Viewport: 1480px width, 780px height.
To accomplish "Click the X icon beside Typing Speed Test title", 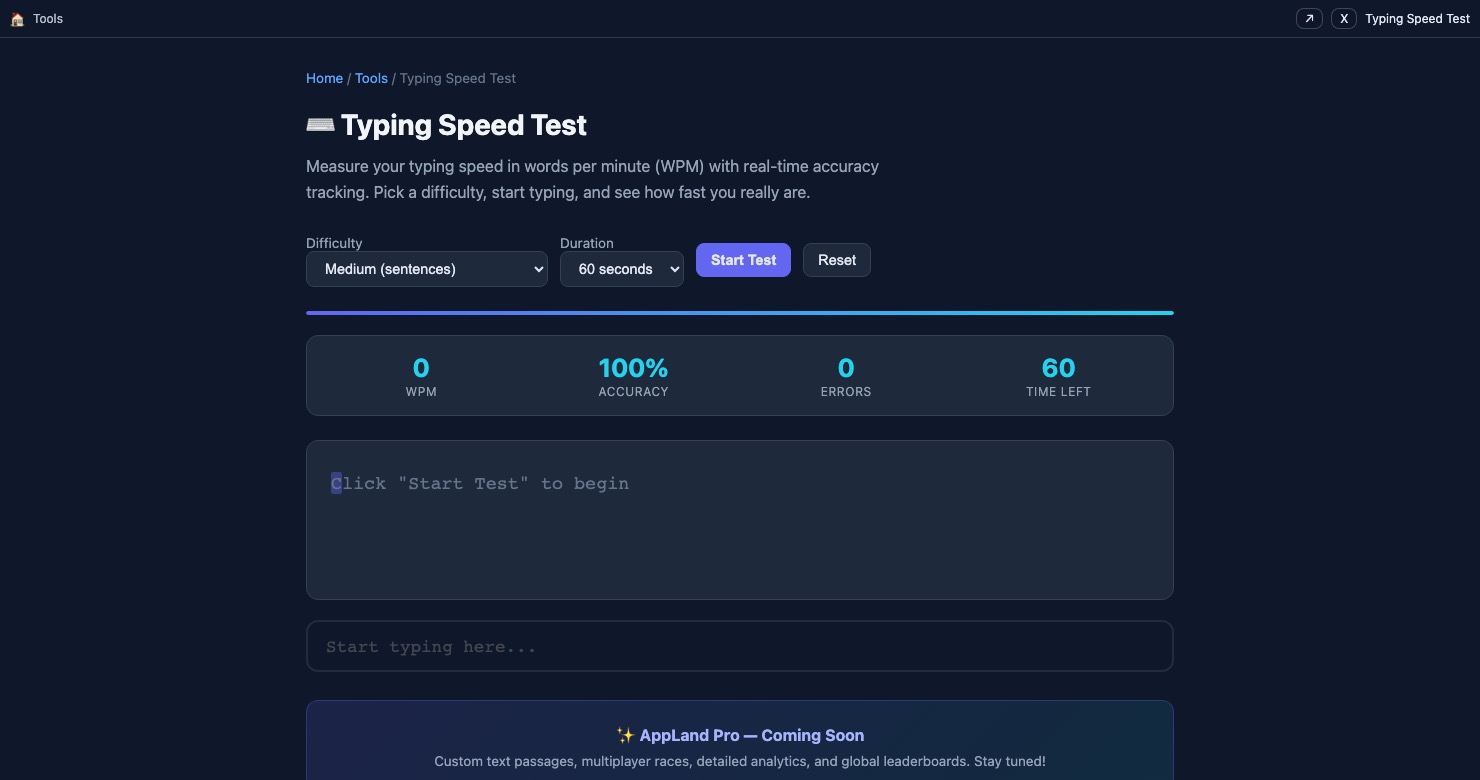I will click(x=1344, y=18).
